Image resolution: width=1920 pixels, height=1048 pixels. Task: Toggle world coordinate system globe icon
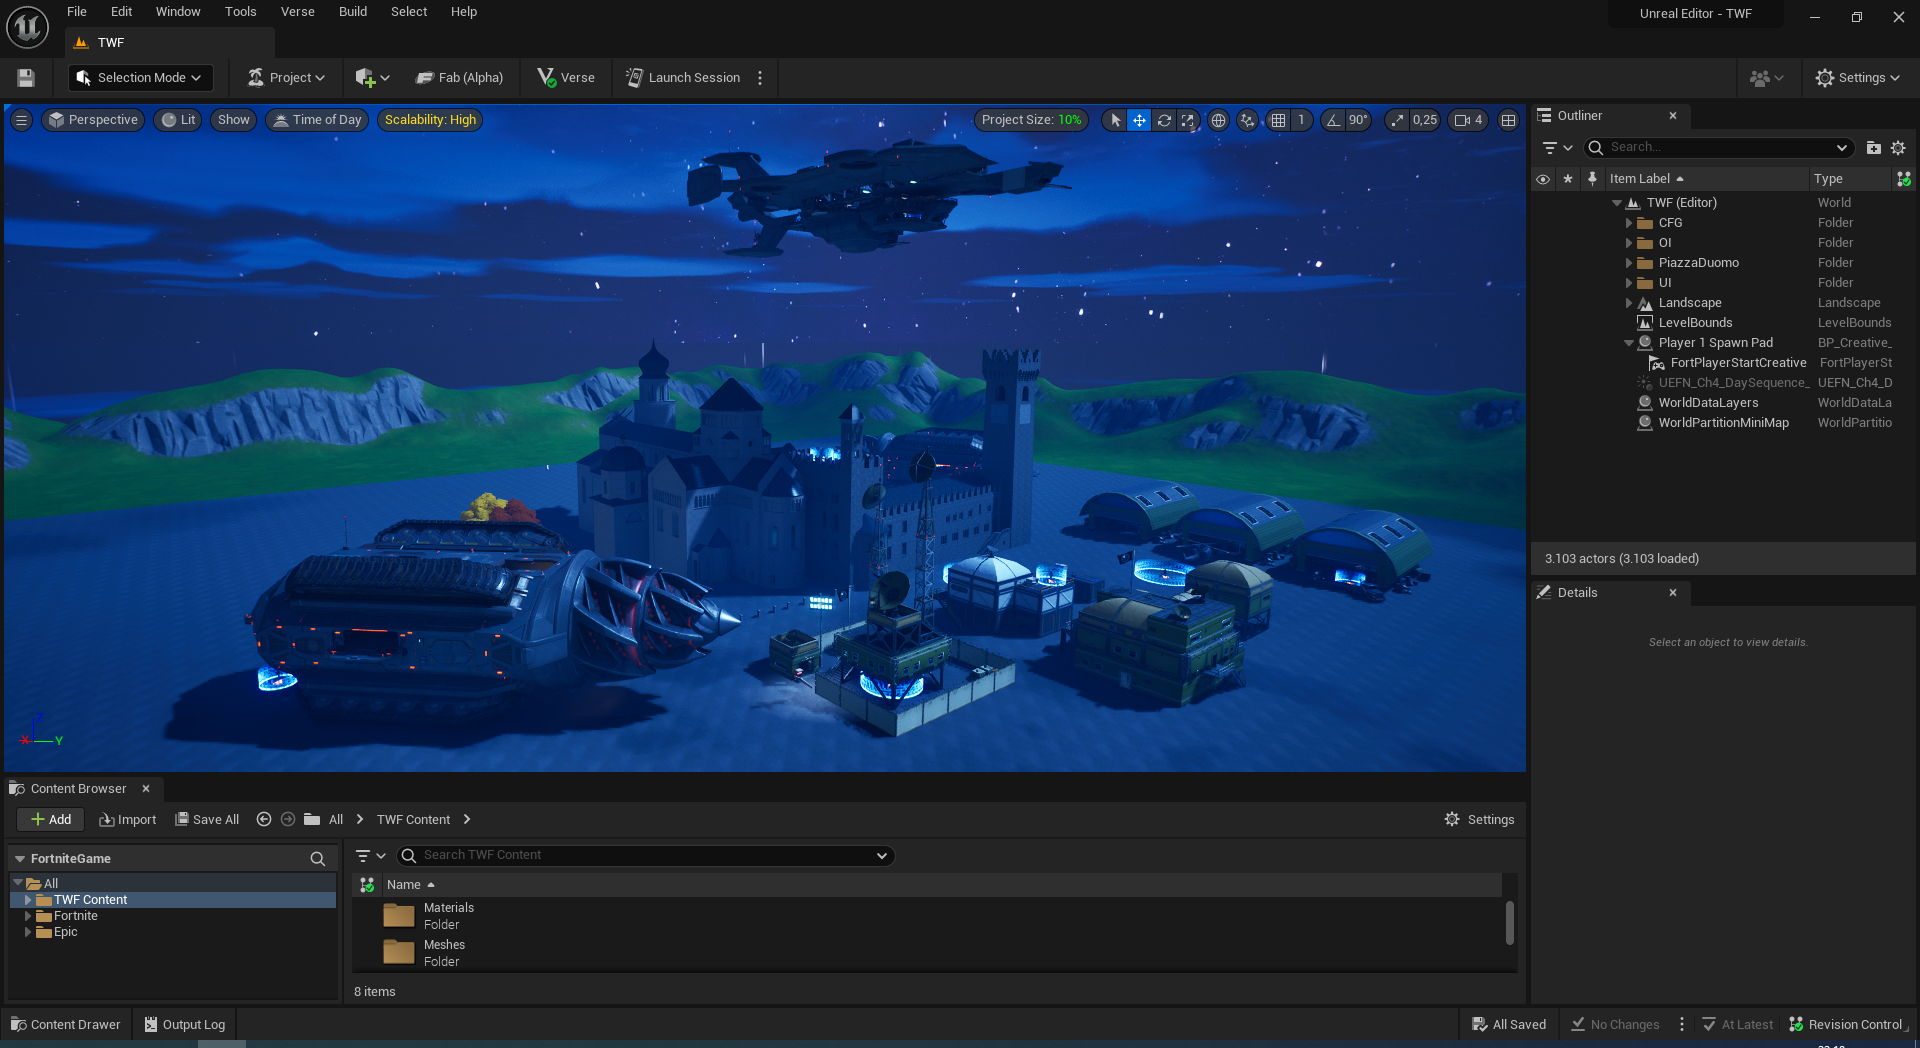click(x=1218, y=120)
